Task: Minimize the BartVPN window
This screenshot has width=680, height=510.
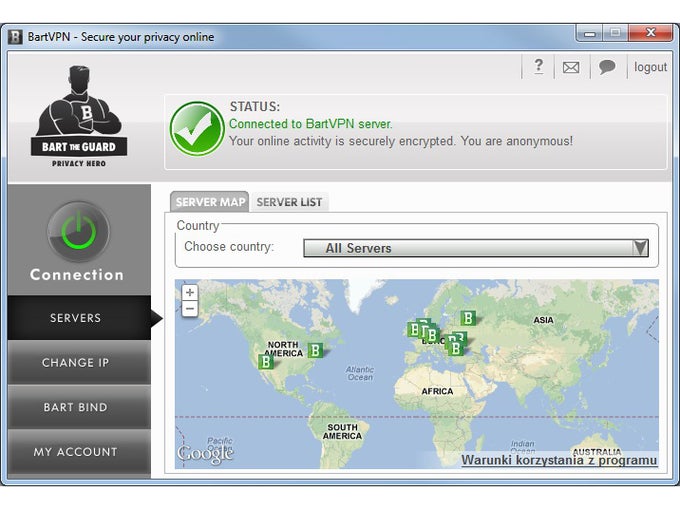Action: tap(590, 33)
